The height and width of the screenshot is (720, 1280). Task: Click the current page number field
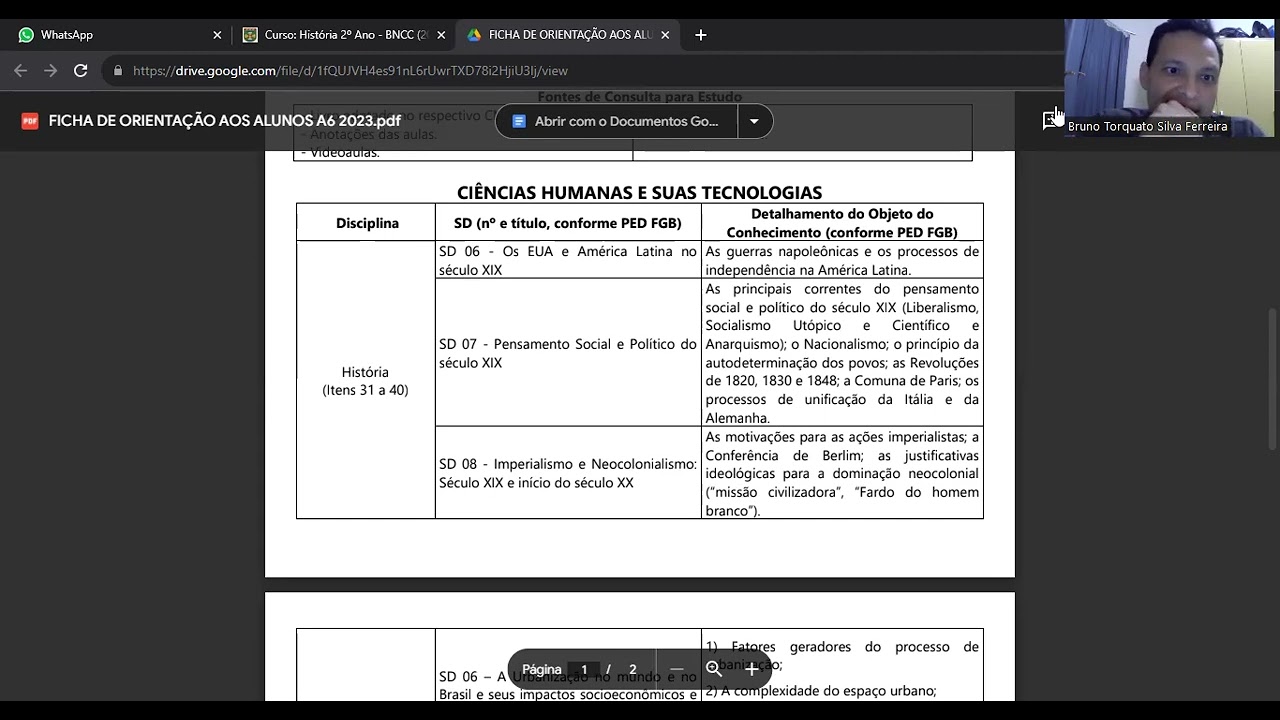coord(584,670)
